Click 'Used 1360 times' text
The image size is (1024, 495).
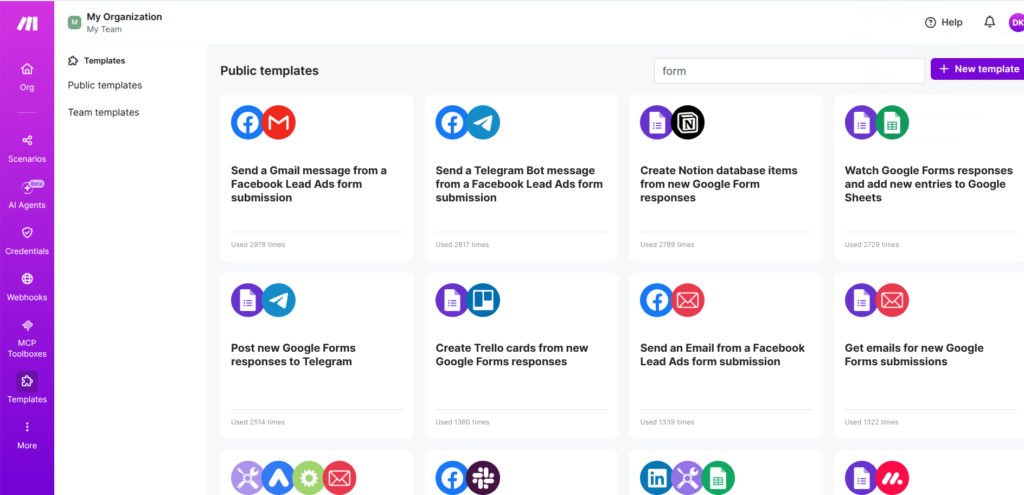point(462,423)
